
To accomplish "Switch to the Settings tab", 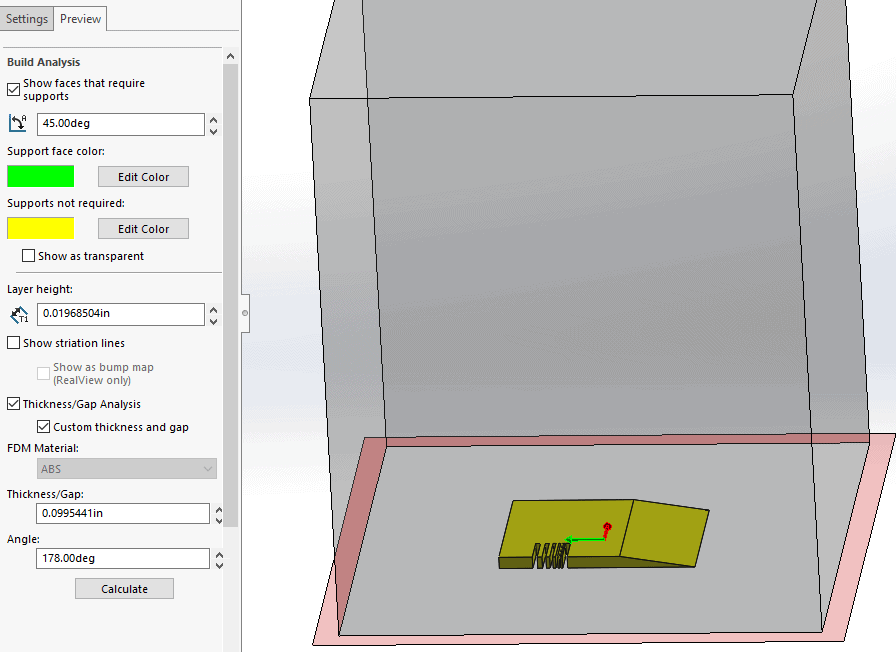I will [27, 19].
